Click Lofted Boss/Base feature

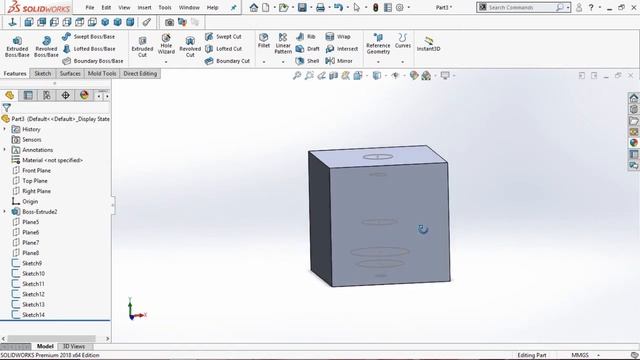pyautogui.click(x=89, y=49)
